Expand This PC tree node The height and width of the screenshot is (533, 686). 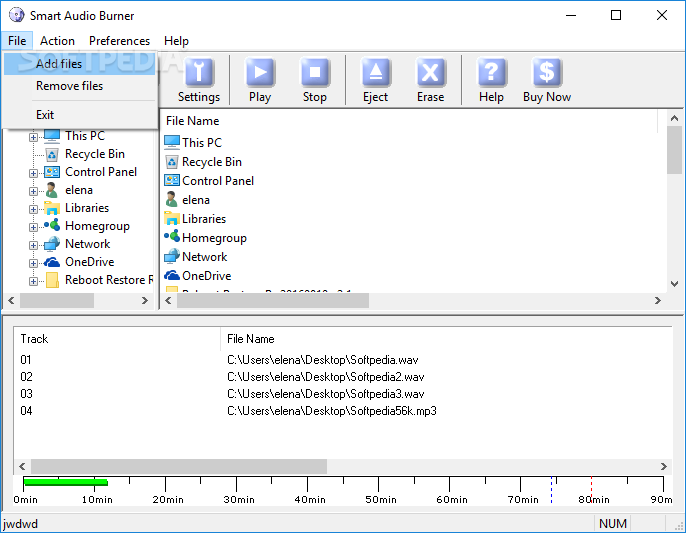[33, 137]
